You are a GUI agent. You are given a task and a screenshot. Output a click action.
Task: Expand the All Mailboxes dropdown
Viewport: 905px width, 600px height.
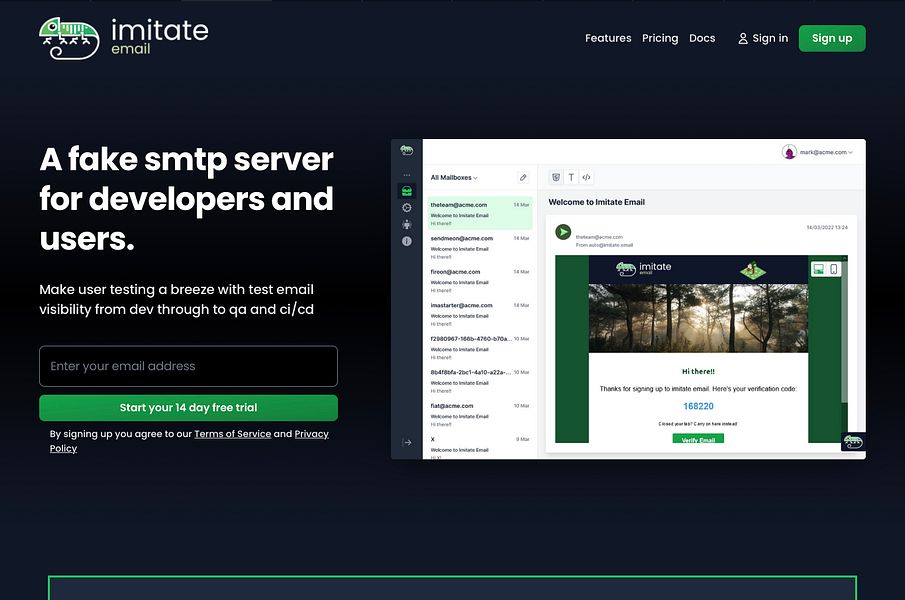(454, 178)
